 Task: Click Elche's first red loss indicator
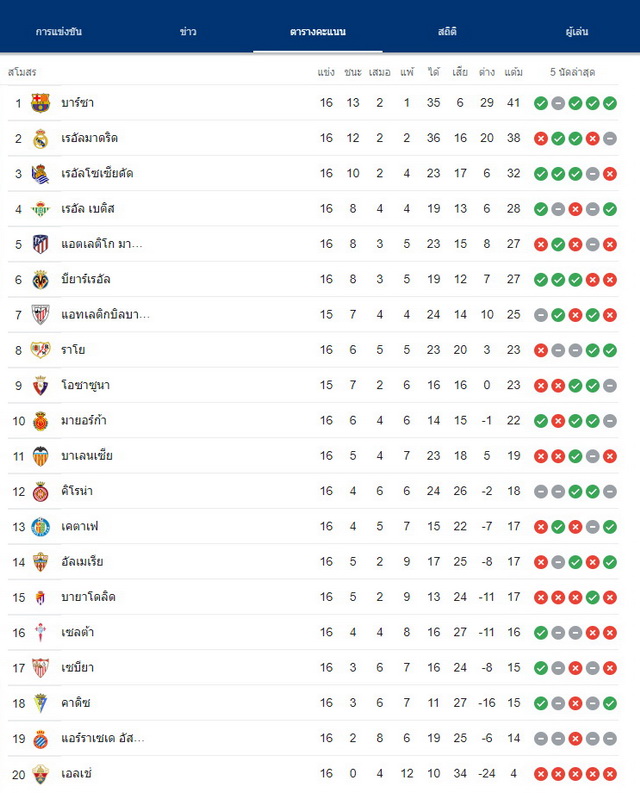point(541,774)
